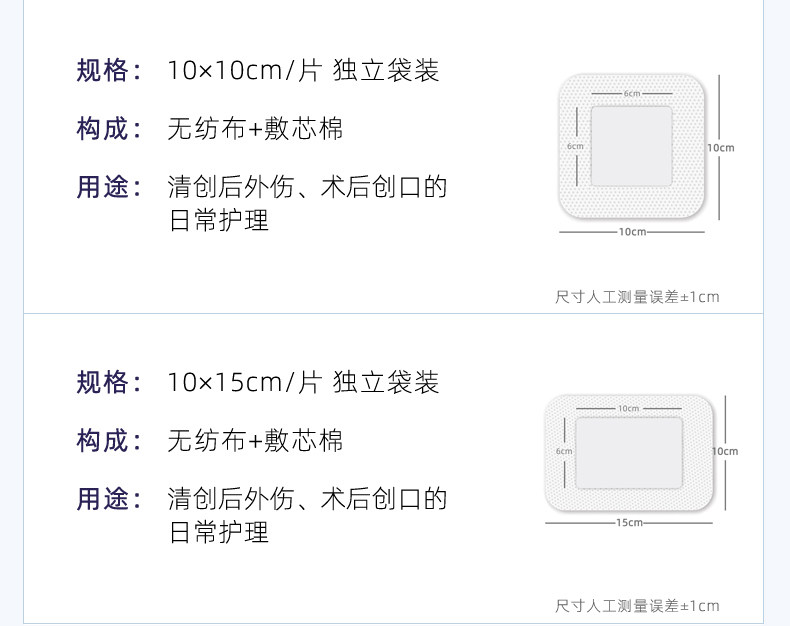The height and width of the screenshot is (626, 790).
Task: Click the measurement error note under the rectangular dressing
Action: point(637,606)
